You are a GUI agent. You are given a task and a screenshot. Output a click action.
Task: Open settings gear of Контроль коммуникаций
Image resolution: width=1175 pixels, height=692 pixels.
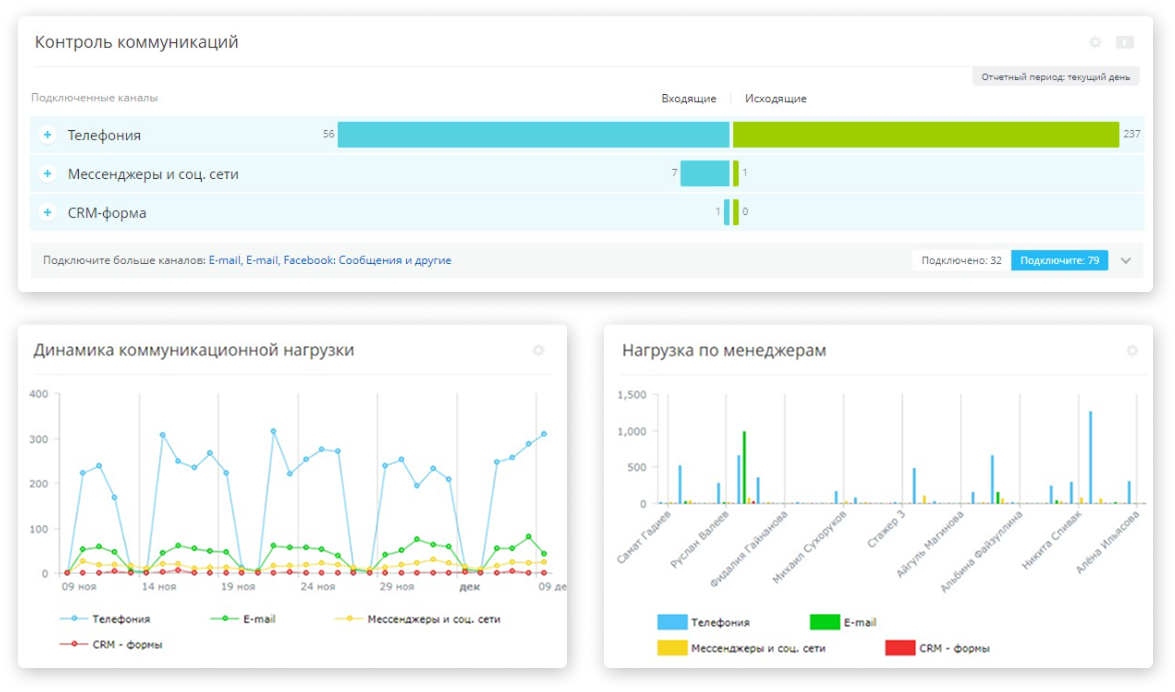1096,43
